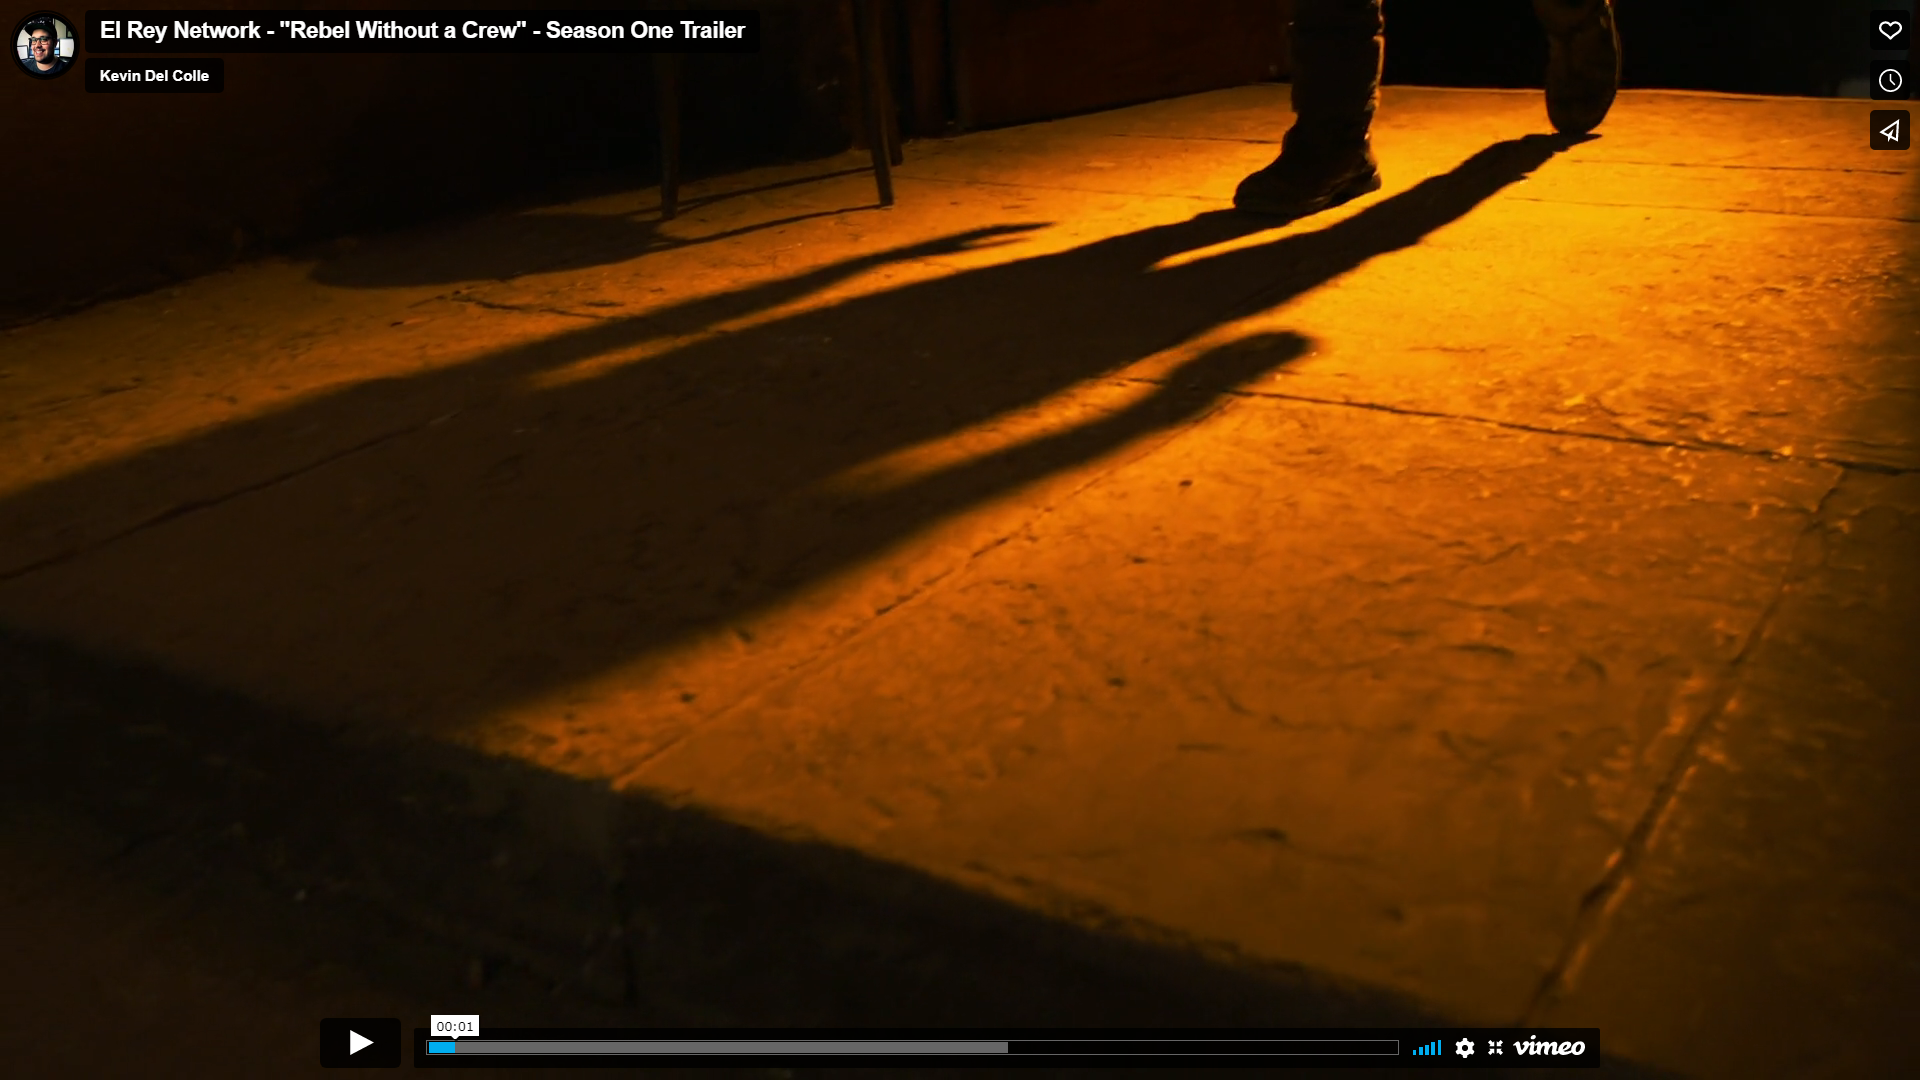Seek into the dark unbuffered section of the timeline

click(x=1200, y=1047)
